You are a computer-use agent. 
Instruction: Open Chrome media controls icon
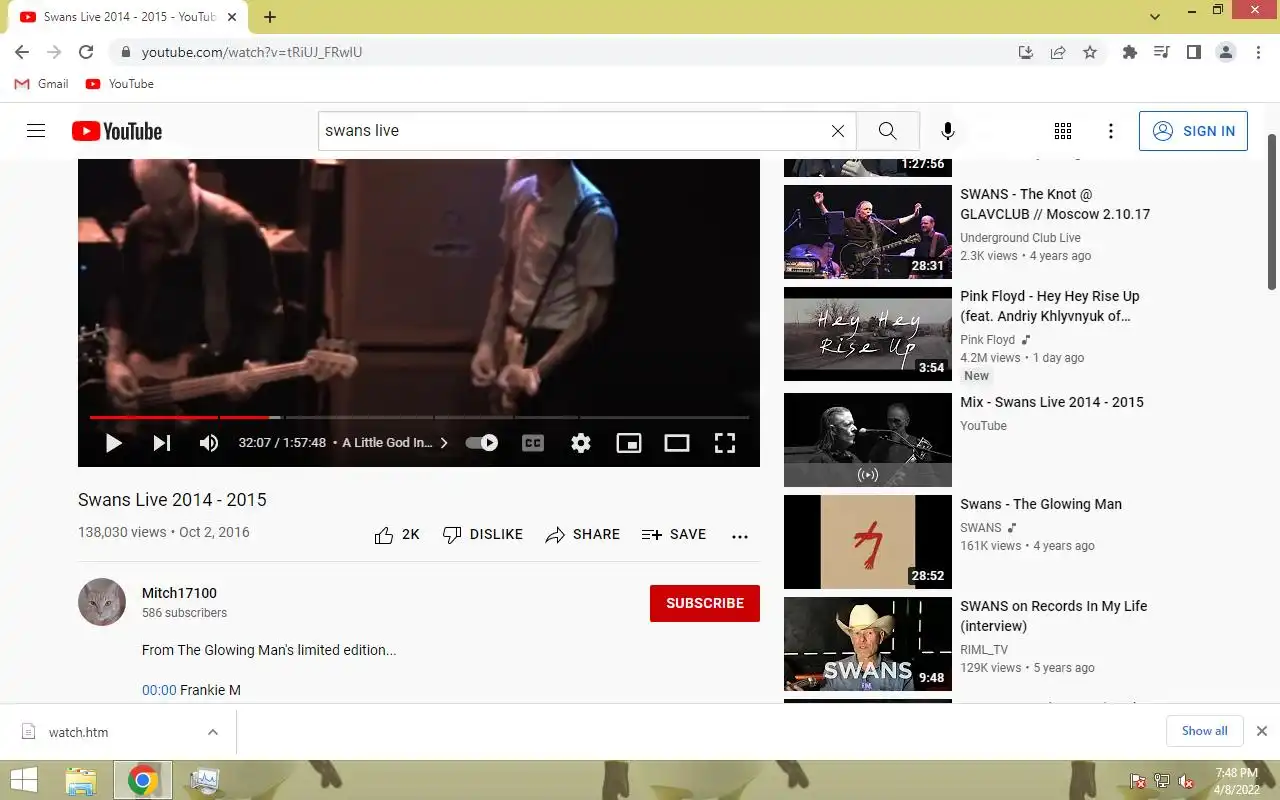1161,52
